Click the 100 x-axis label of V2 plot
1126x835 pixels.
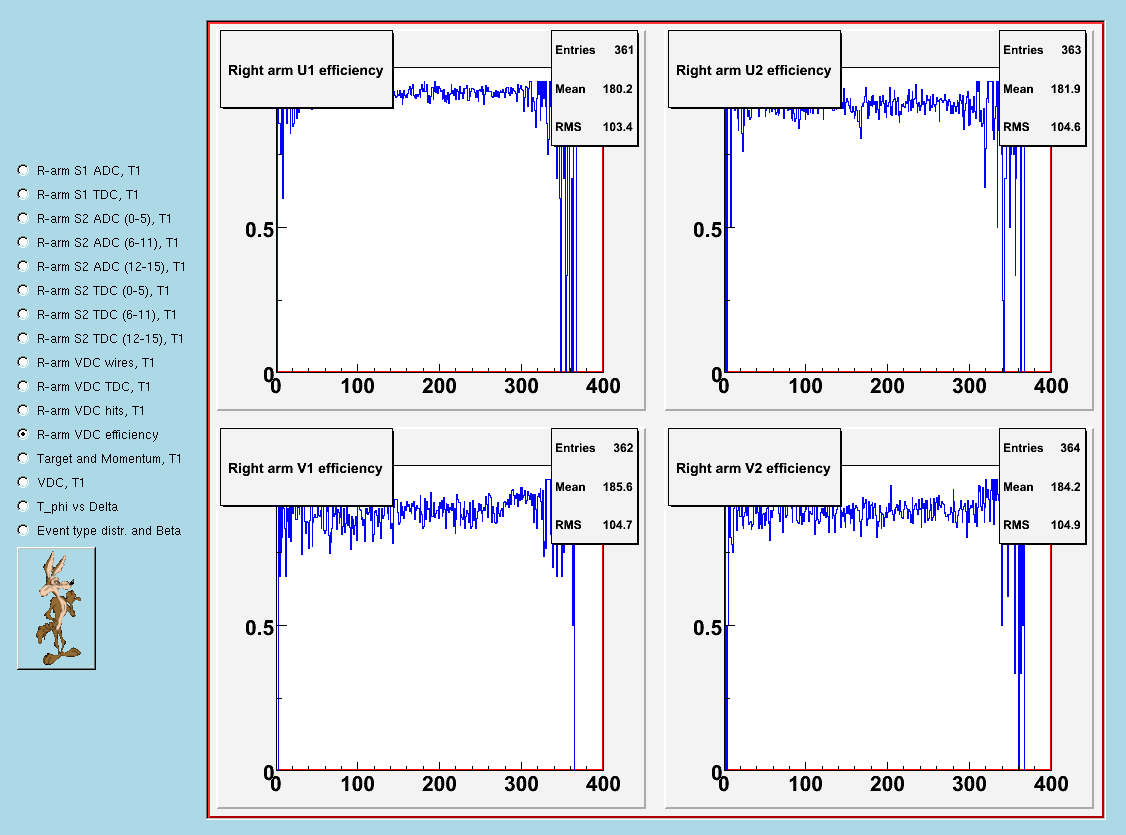coord(805,784)
